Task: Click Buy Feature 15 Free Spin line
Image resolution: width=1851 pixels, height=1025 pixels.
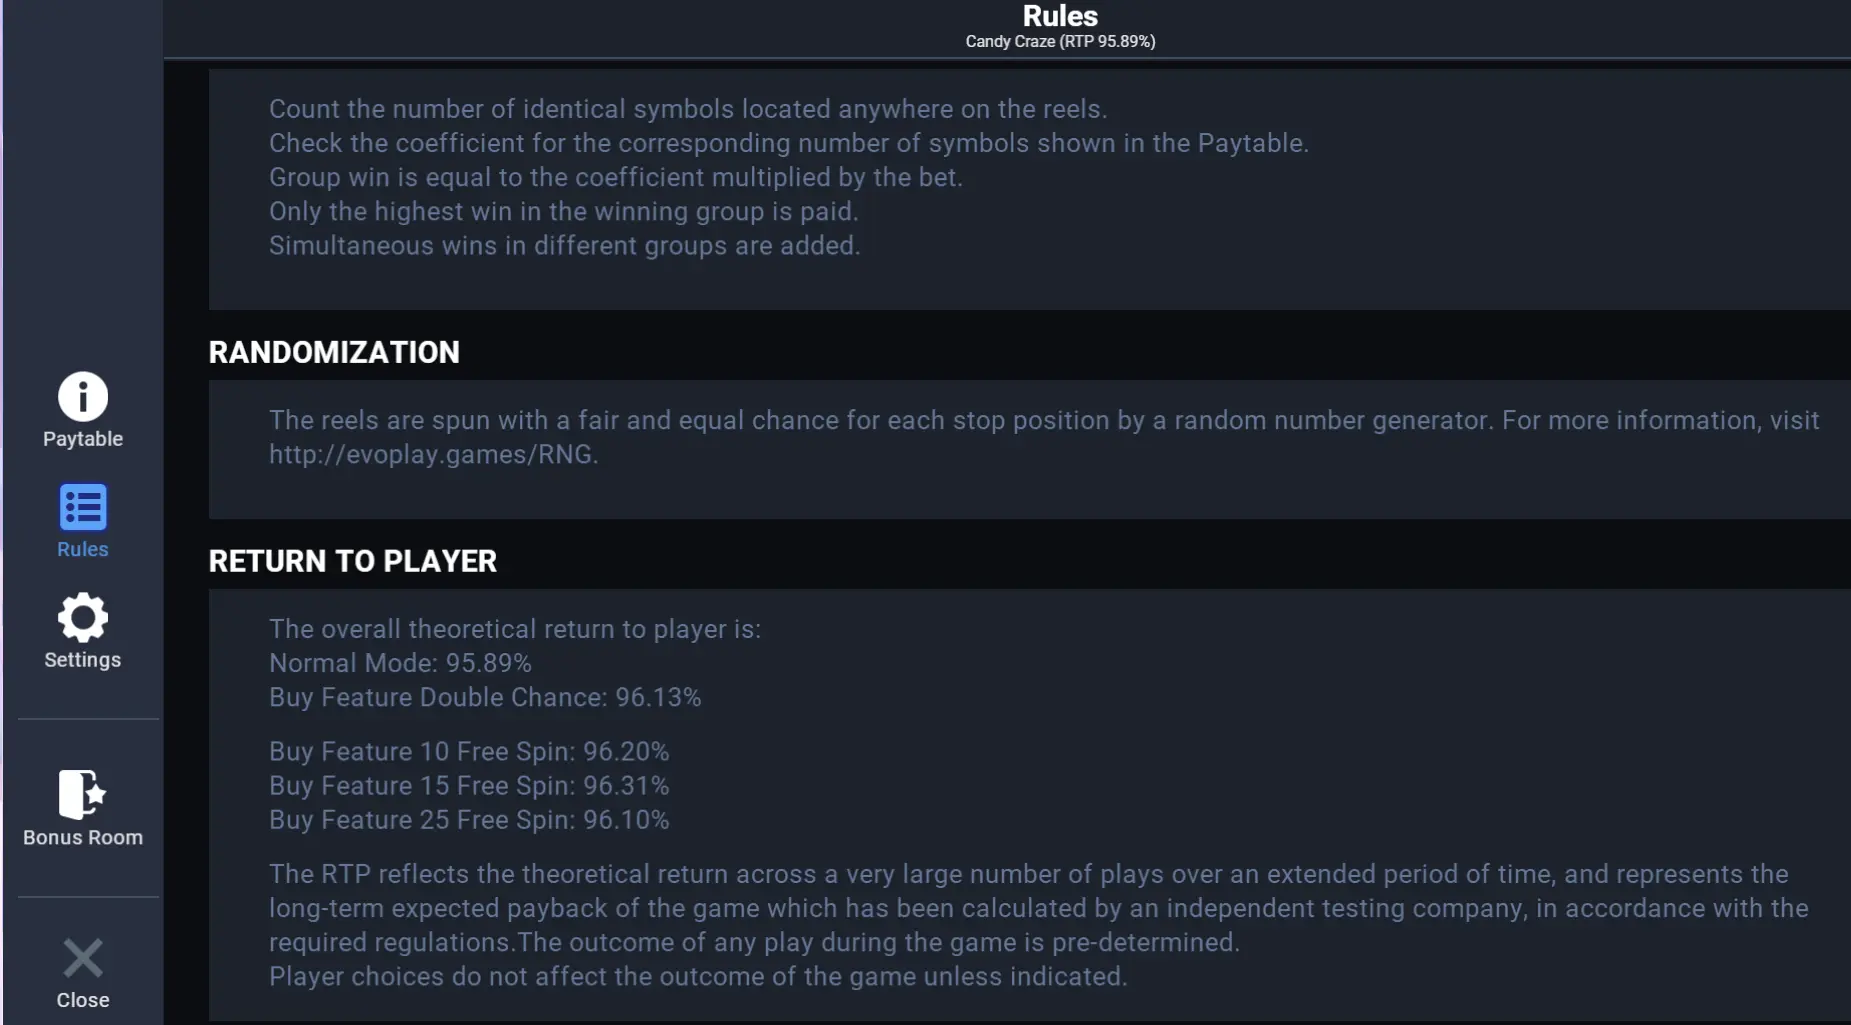Action: (x=469, y=786)
